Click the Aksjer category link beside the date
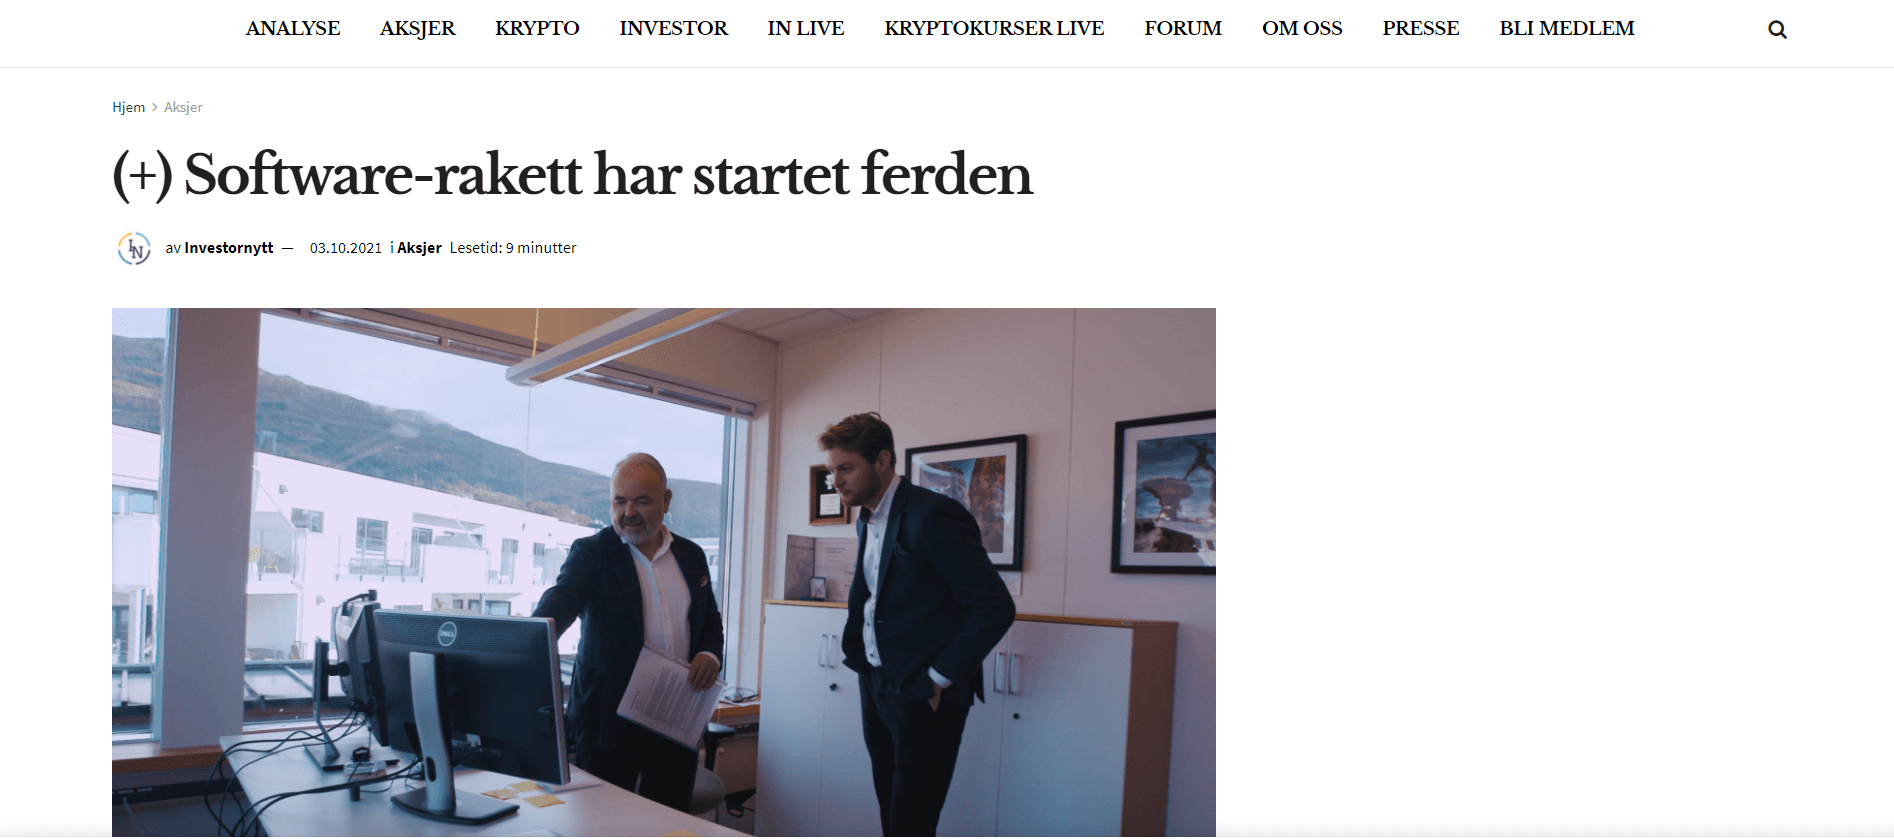The image size is (1894, 839). pos(419,248)
